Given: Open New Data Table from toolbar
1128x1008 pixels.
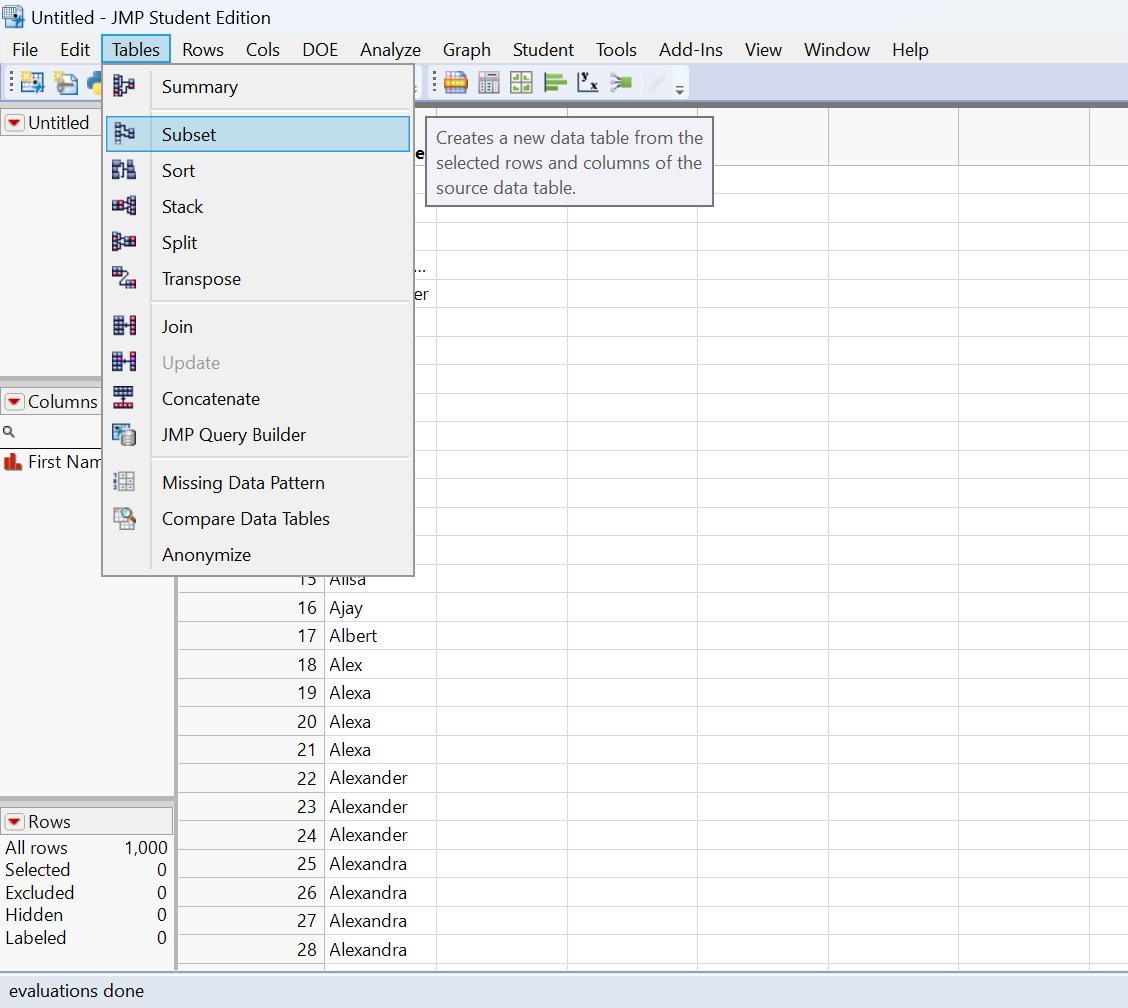Looking at the screenshot, I should tap(32, 83).
